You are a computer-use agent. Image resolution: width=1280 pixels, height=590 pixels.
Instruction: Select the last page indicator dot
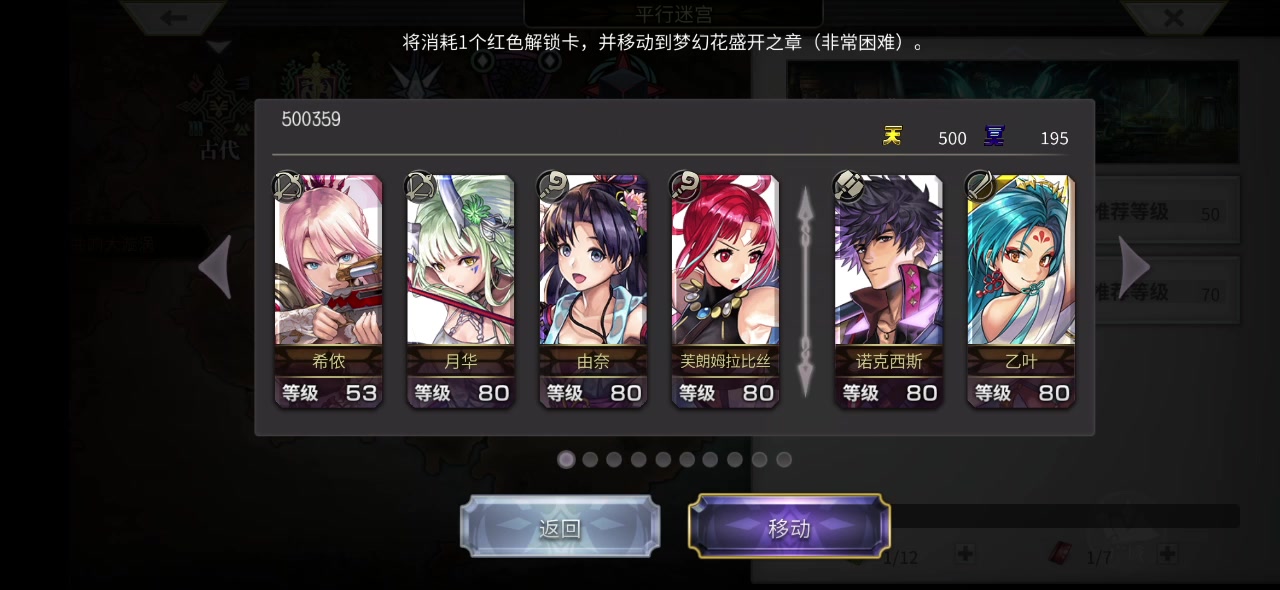(x=784, y=459)
